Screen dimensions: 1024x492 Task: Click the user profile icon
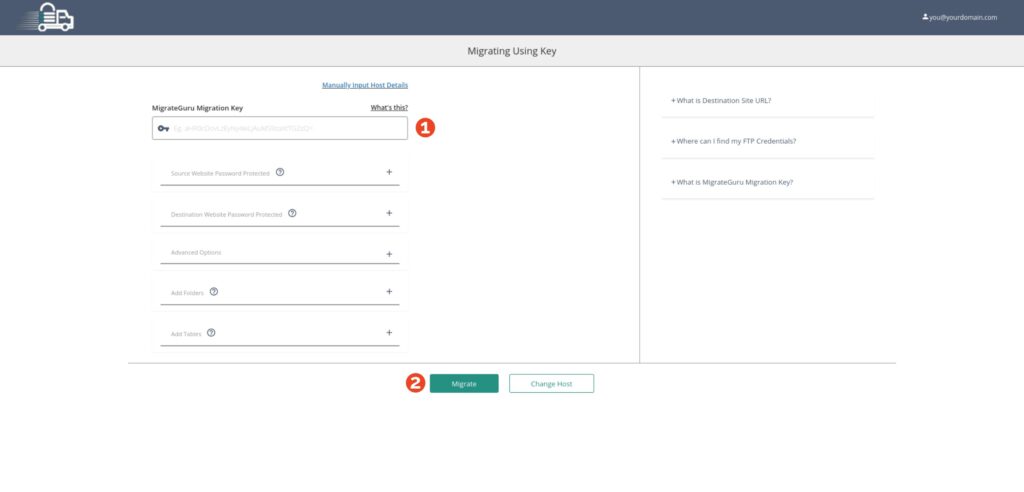(925, 18)
